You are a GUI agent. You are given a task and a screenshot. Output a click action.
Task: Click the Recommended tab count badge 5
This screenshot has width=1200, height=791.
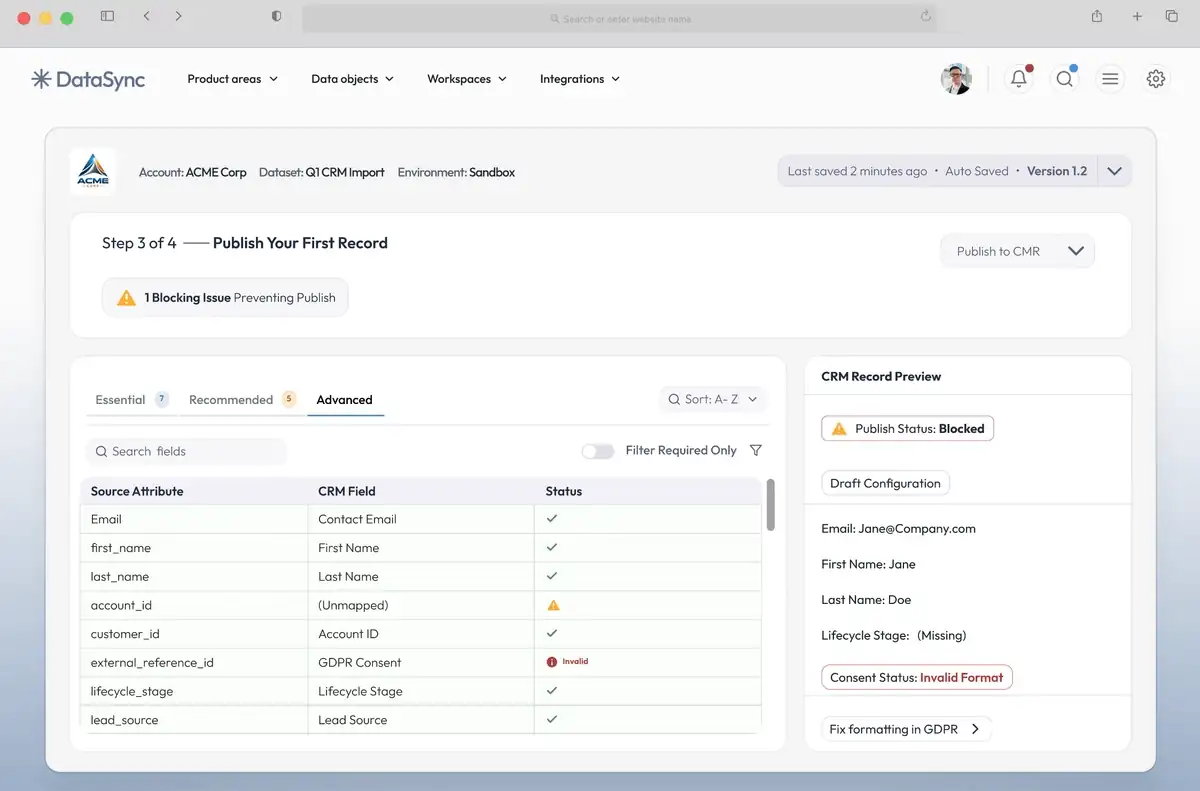290,399
